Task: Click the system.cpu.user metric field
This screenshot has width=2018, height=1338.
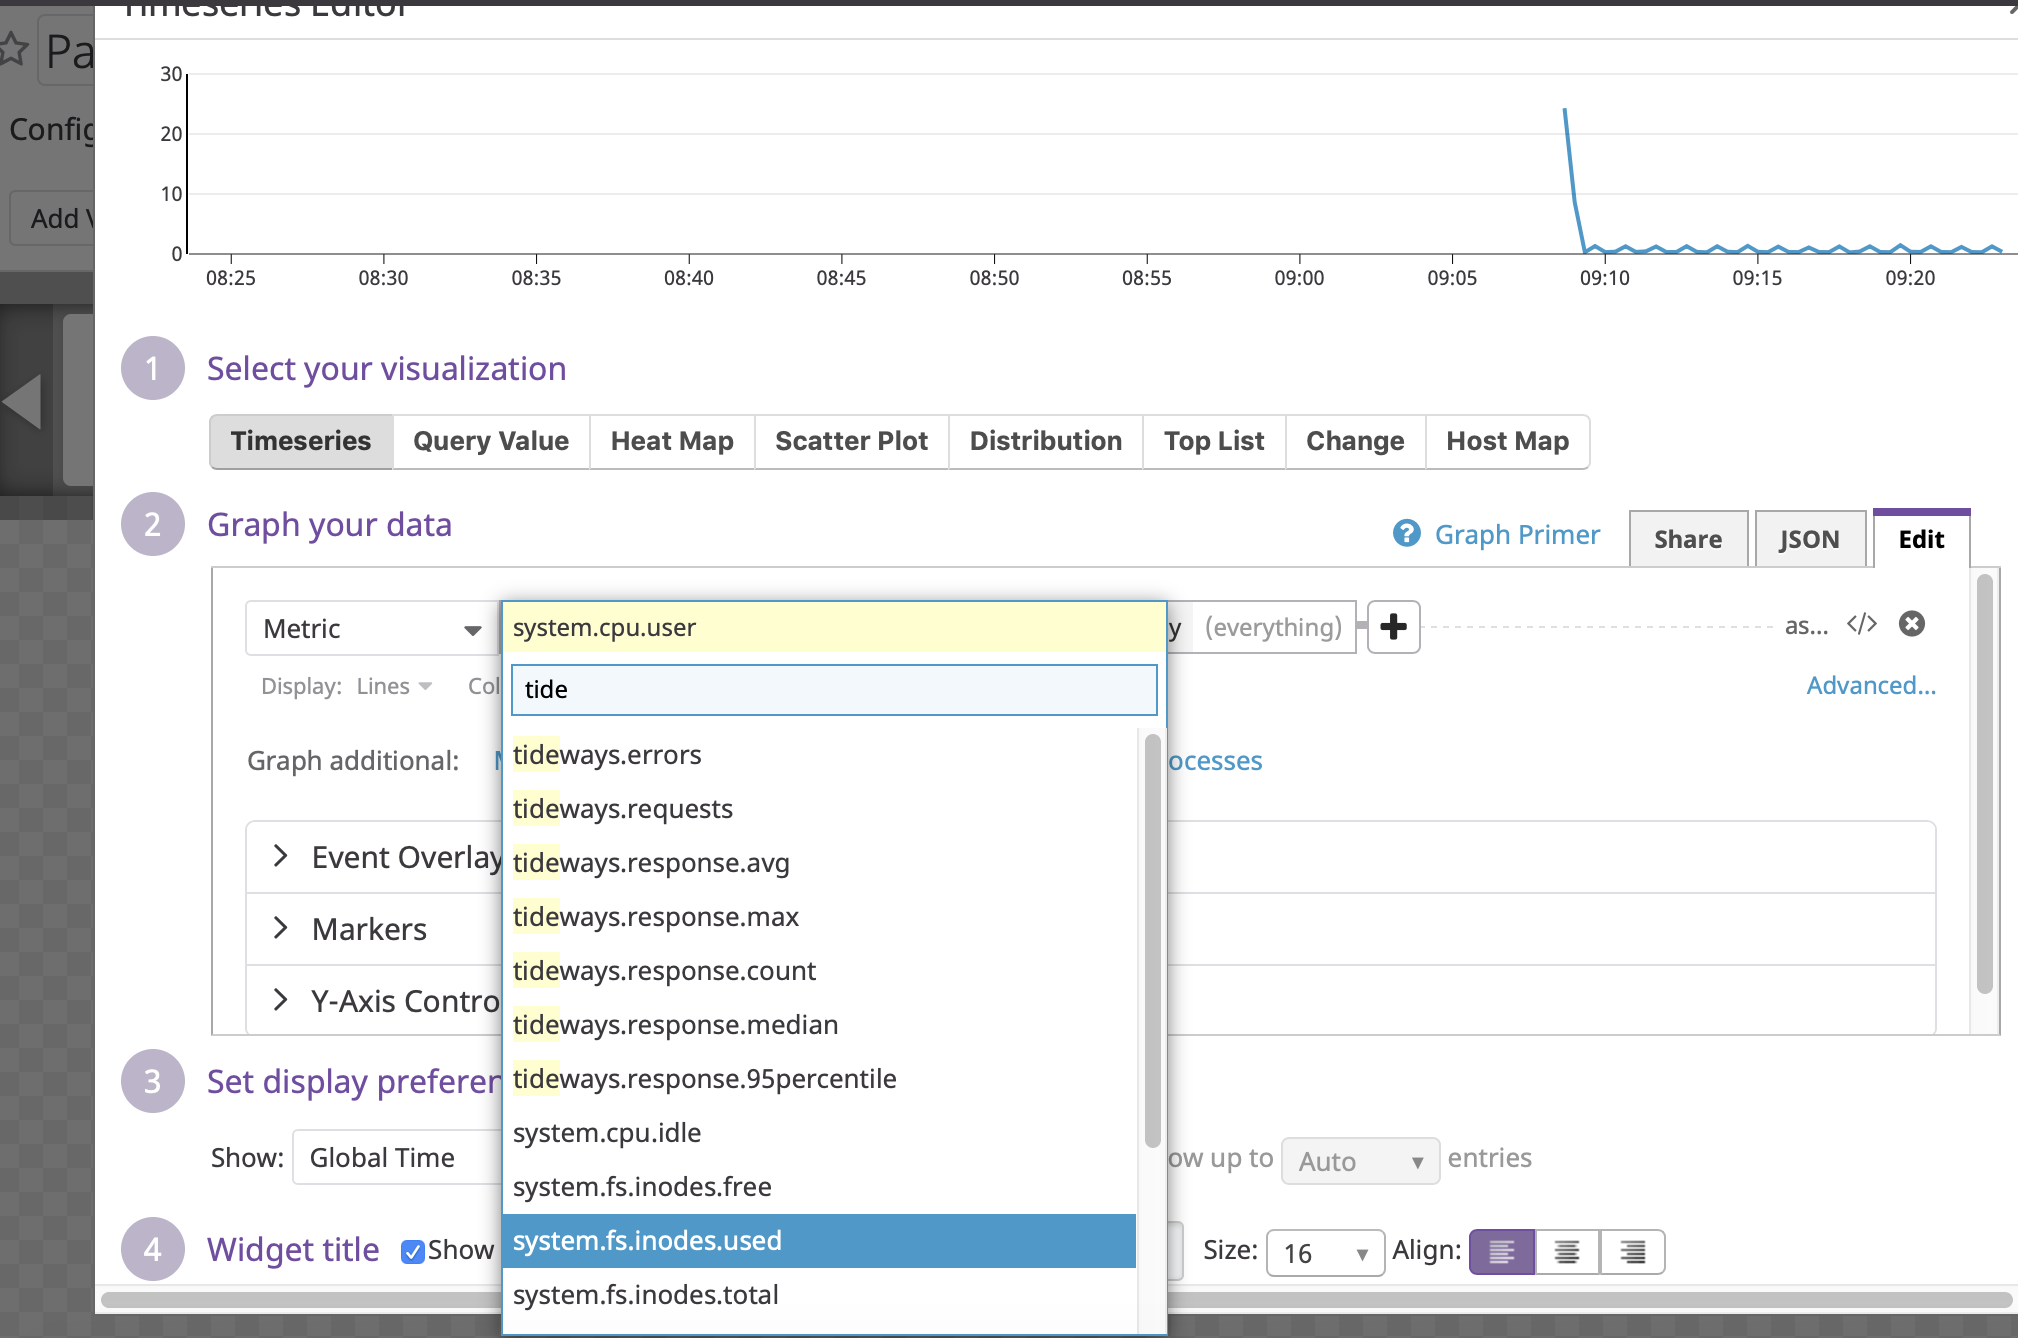Action: [834, 628]
